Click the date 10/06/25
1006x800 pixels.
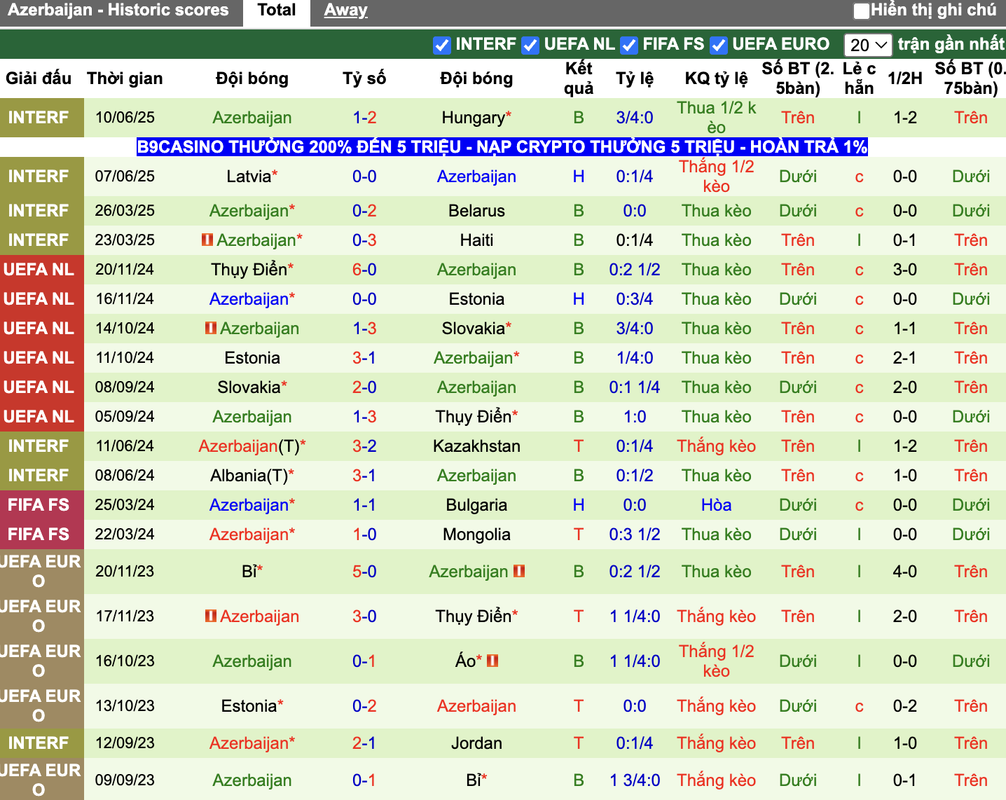point(124,118)
